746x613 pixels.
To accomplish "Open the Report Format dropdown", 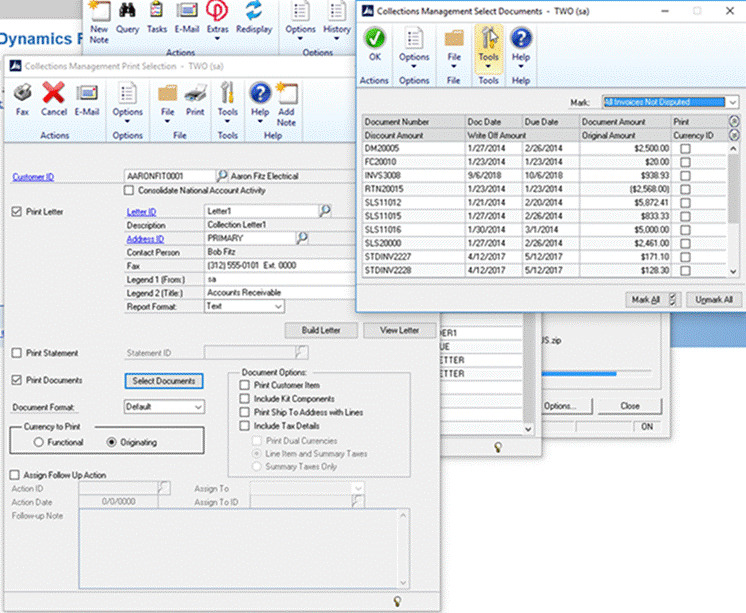I will (x=278, y=306).
